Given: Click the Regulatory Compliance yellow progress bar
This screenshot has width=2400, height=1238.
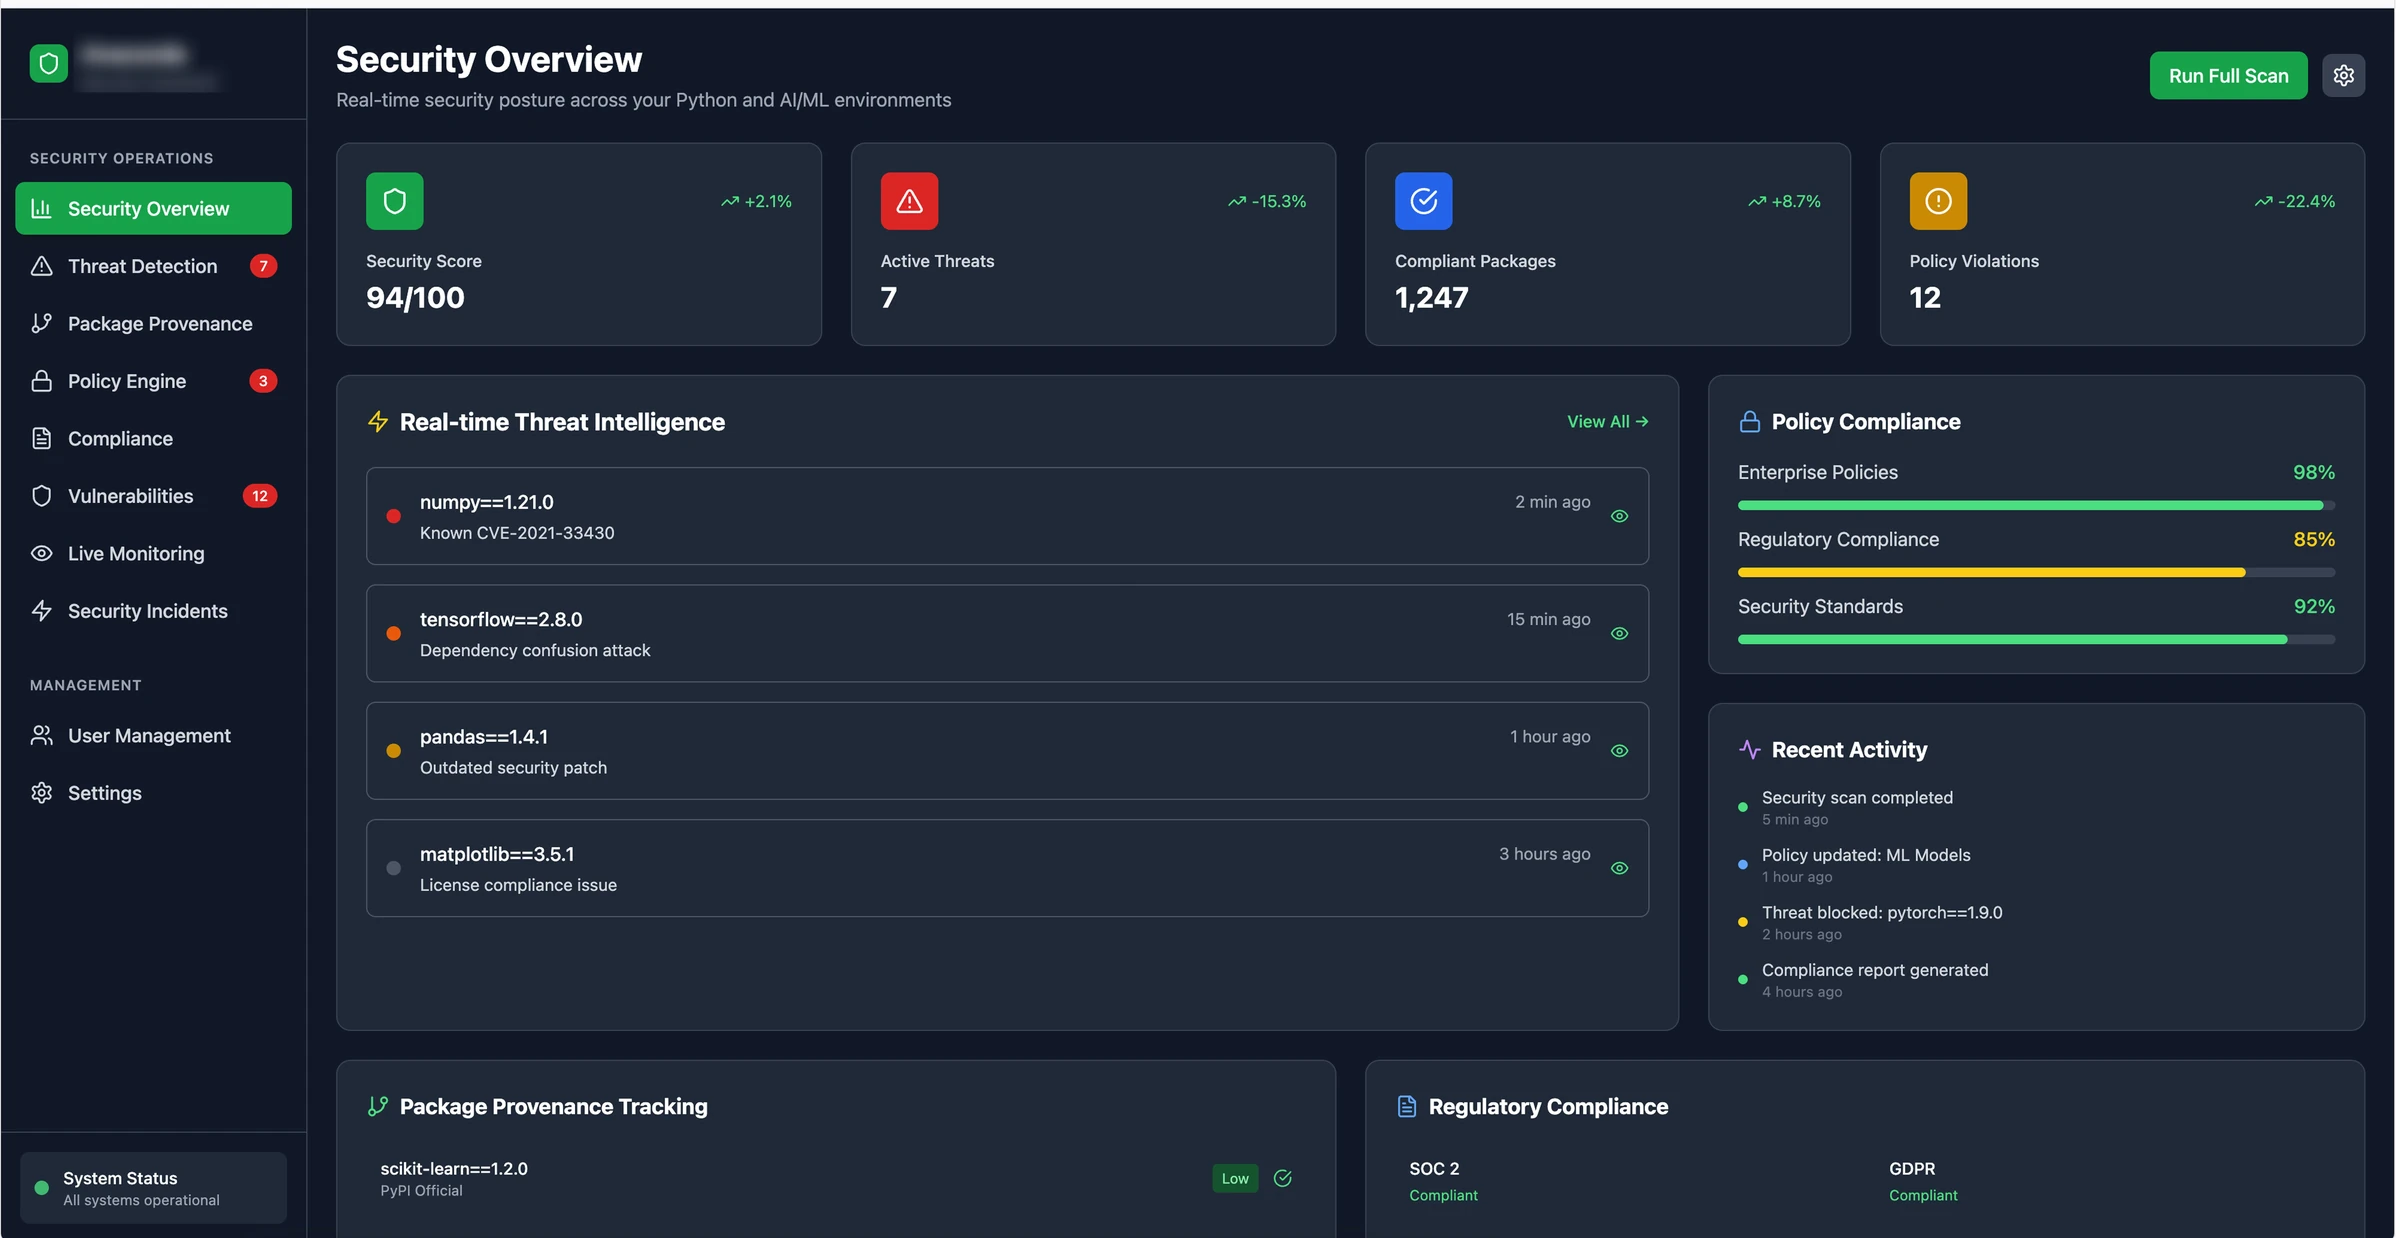Looking at the screenshot, I should coord(2036,572).
